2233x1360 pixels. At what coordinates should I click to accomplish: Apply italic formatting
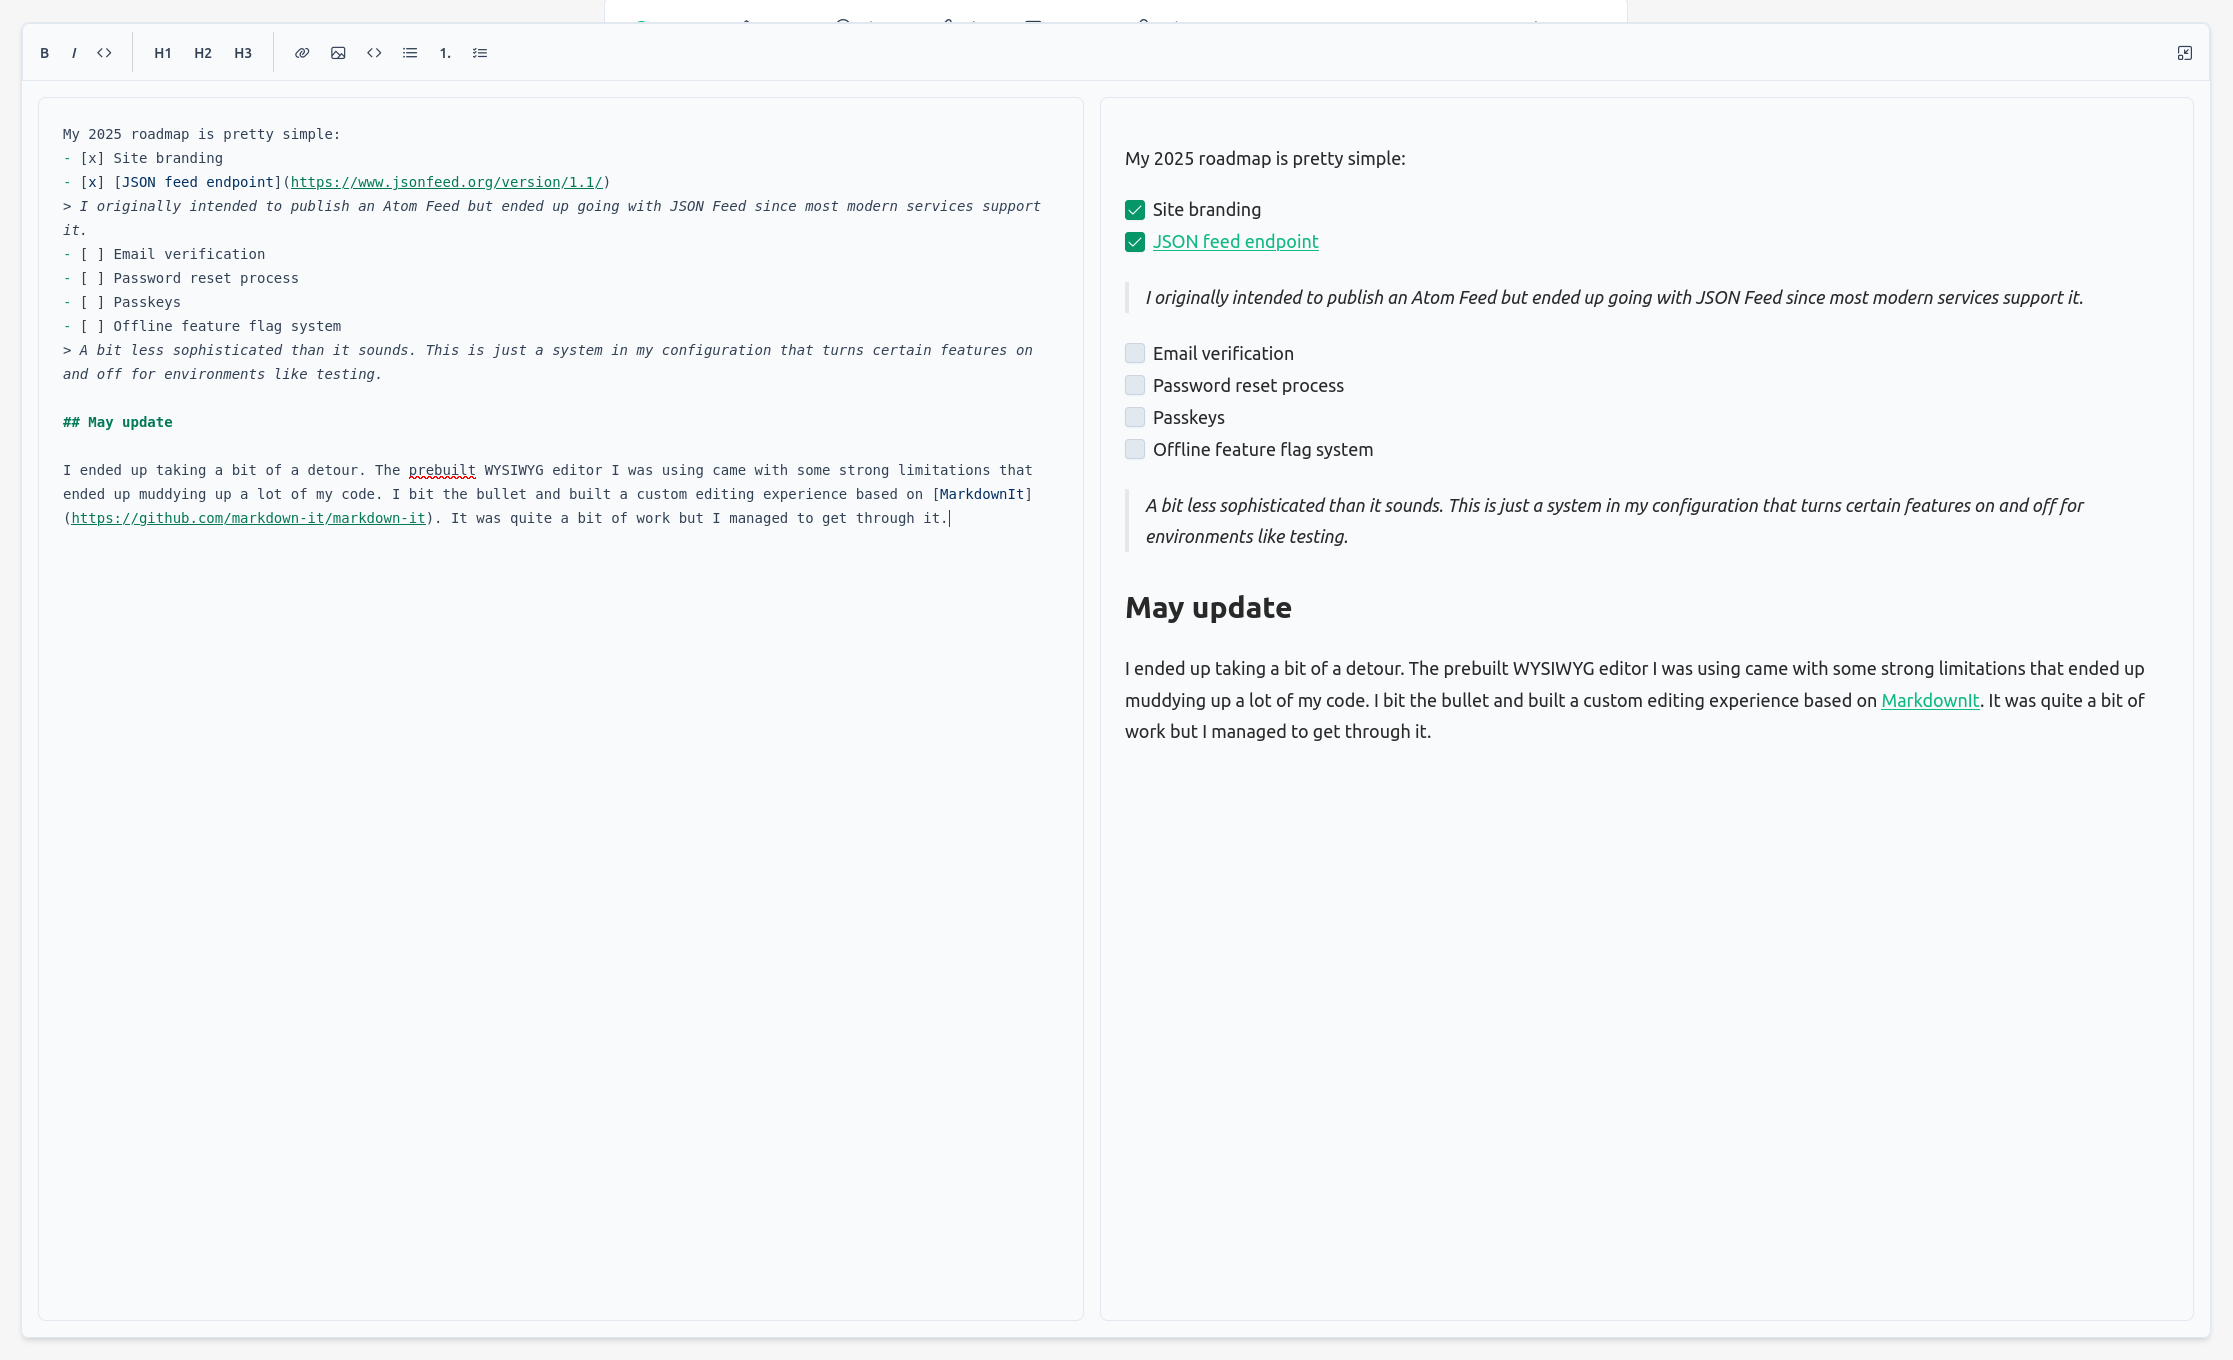tap(74, 53)
